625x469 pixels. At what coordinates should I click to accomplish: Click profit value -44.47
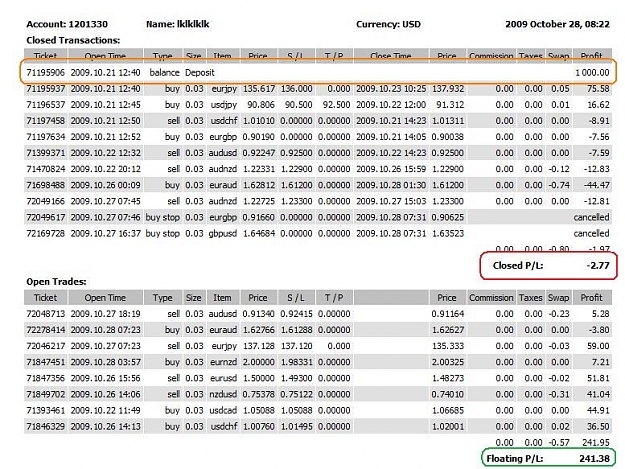[x=597, y=185]
